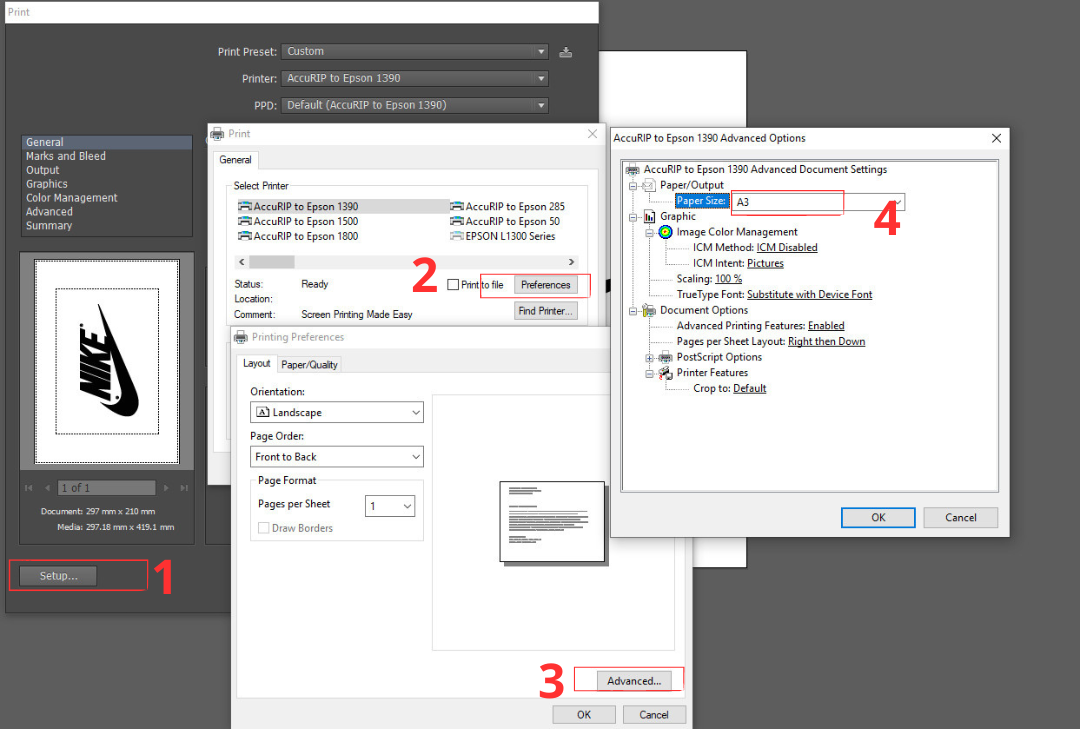Open the Paper Size dropdown showing A3
Viewport: 1080px width, 729px height.
pyautogui.click(x=818, y=202)
